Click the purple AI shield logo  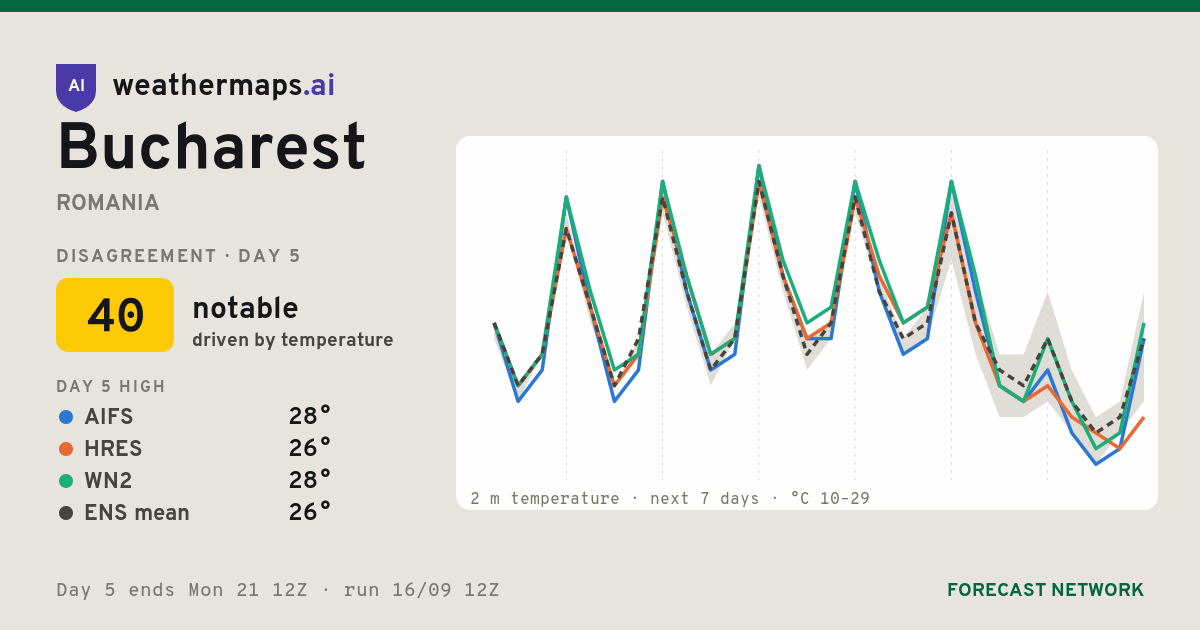76,86
